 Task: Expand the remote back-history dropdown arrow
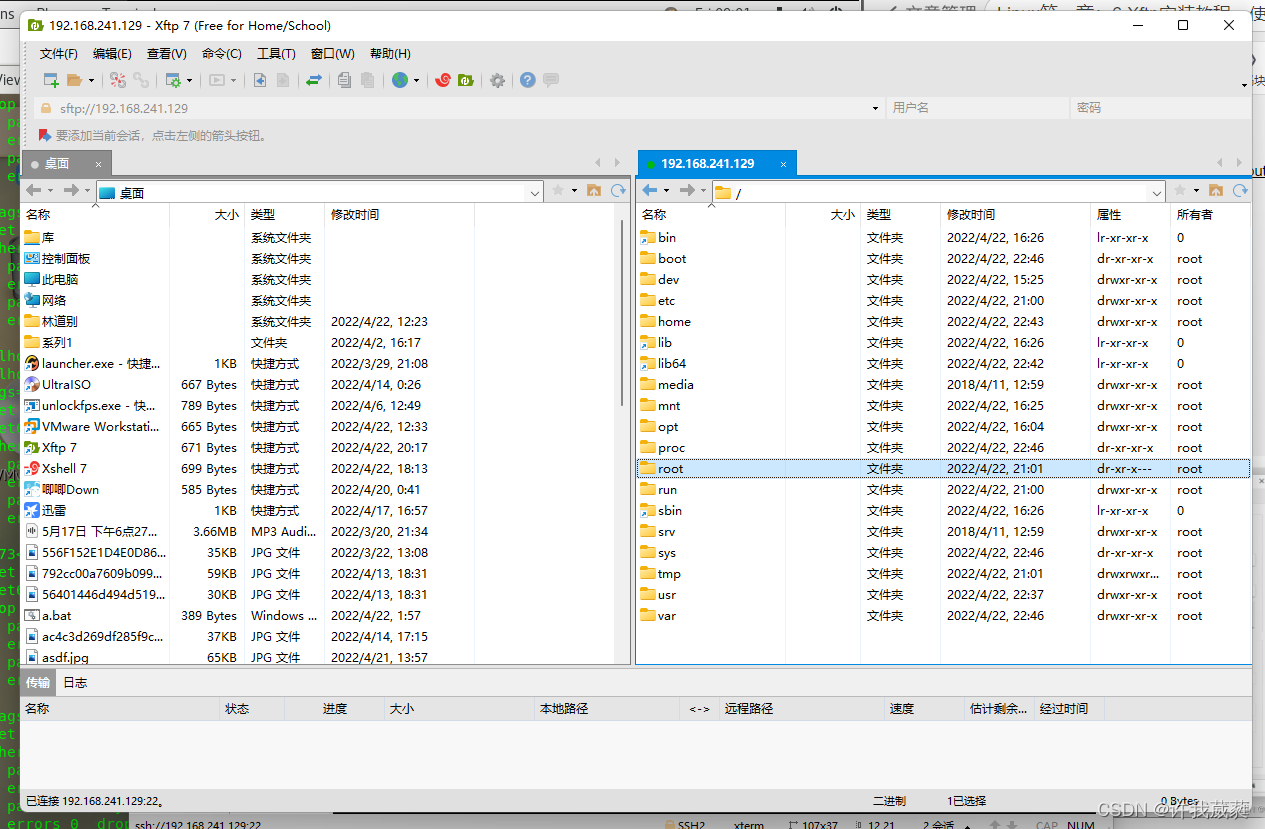[x=666, y=190]
